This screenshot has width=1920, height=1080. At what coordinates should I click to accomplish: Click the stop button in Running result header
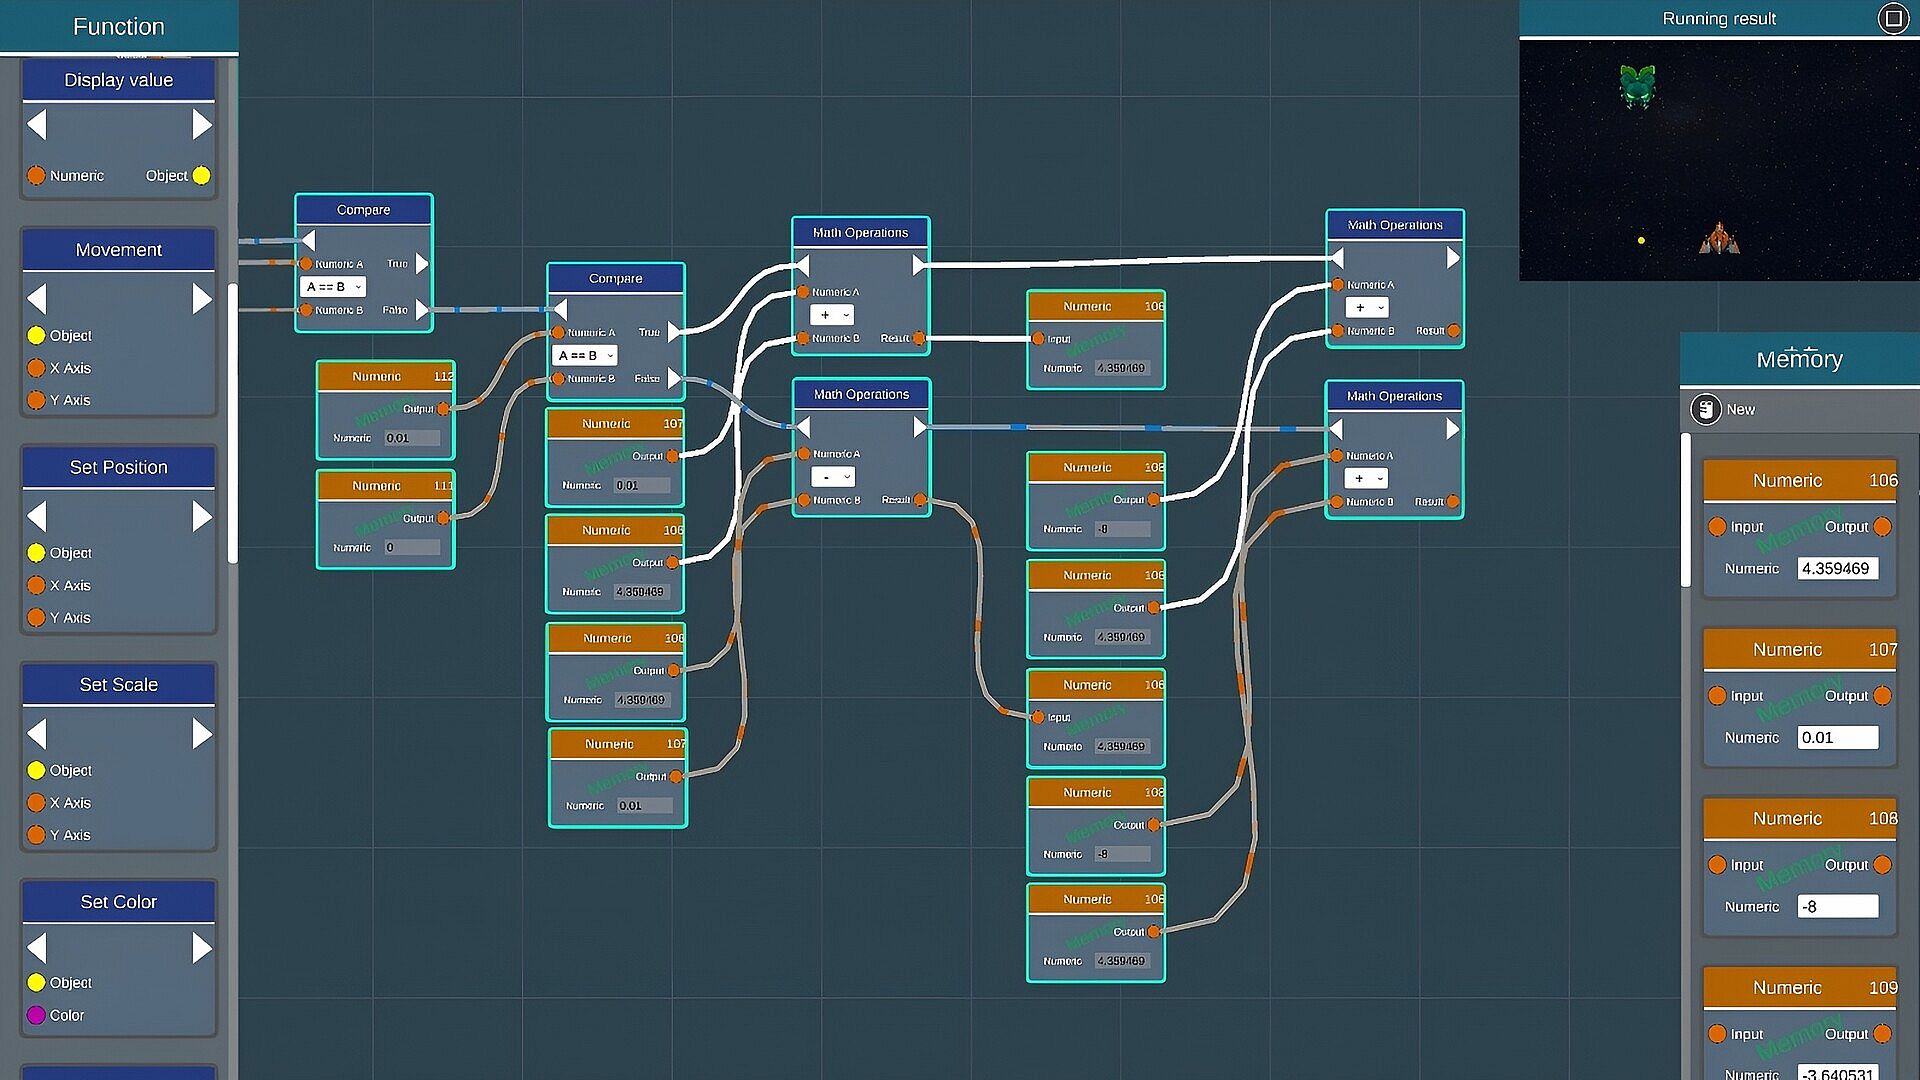pyautogui.click(x=1893, y=18)
